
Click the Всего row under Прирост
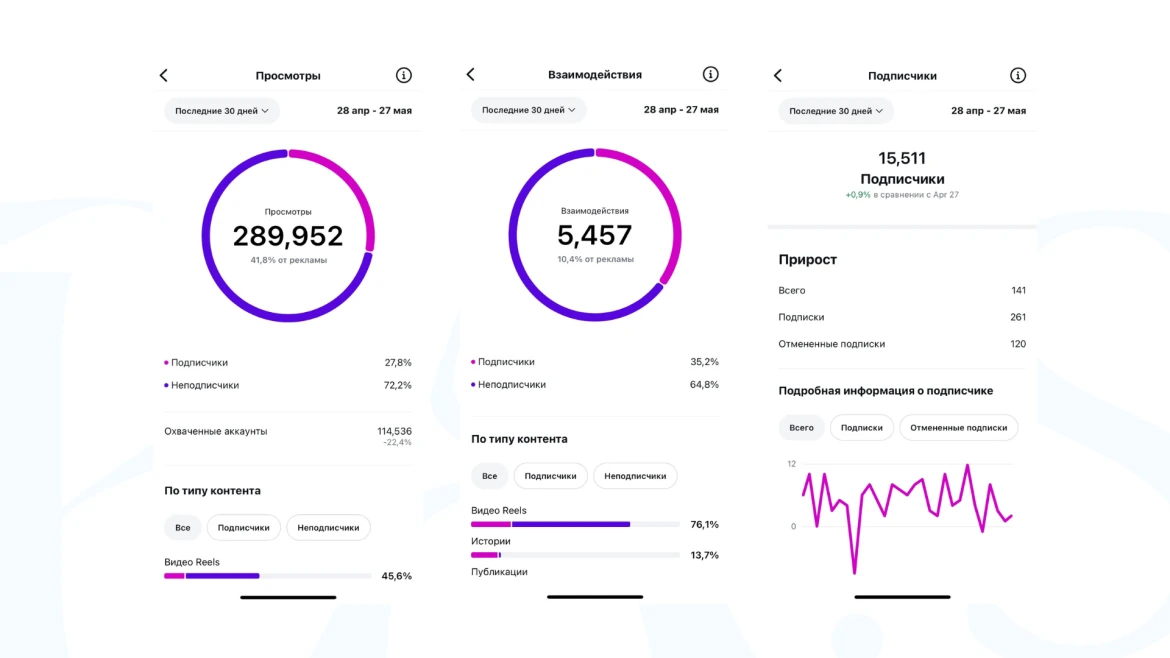point(902,290)
